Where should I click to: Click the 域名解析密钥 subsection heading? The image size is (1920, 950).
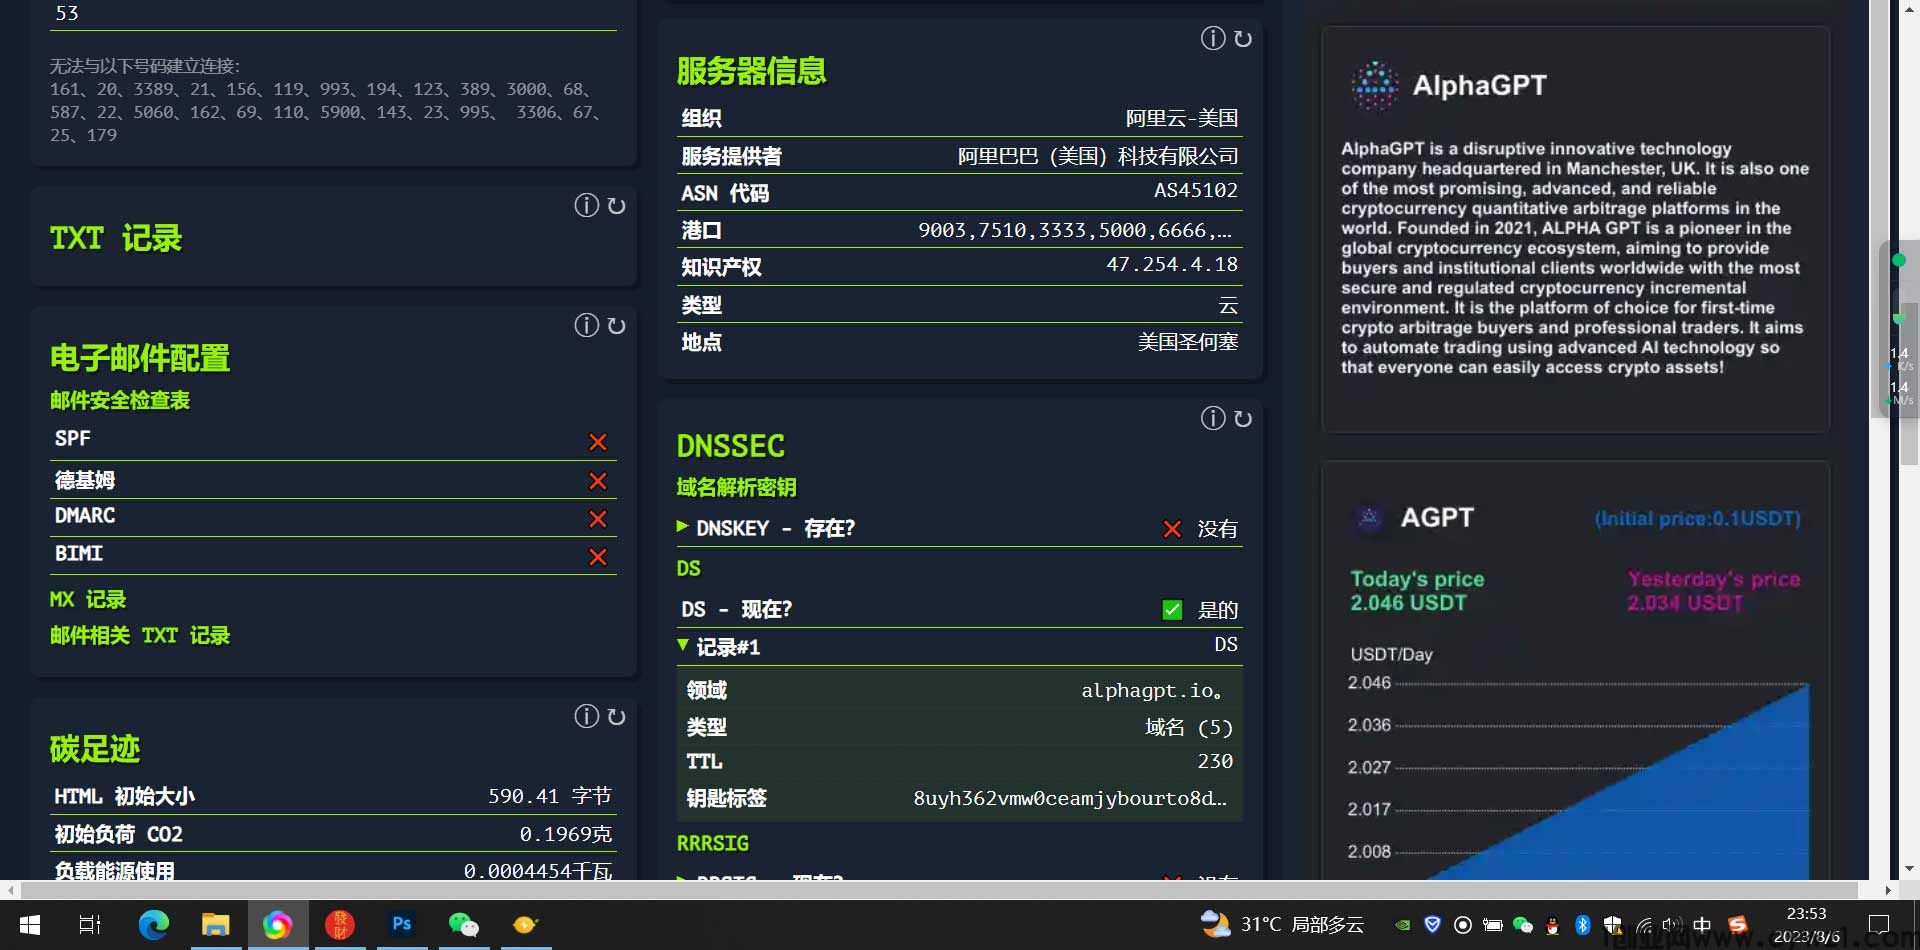pyautogui.click(x=736, y=487)
